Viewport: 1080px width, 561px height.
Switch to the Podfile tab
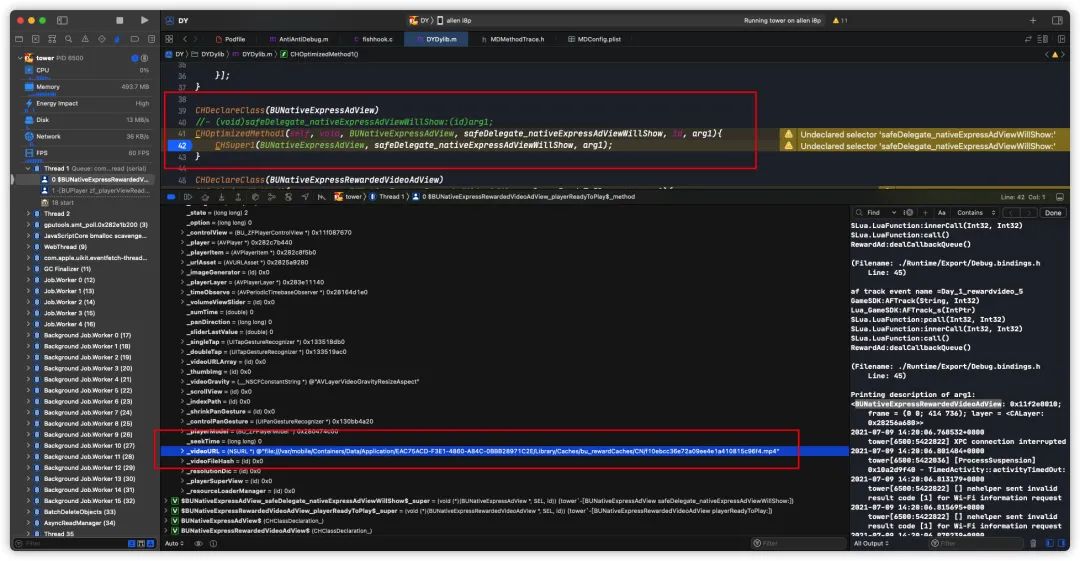pos(231,39)
